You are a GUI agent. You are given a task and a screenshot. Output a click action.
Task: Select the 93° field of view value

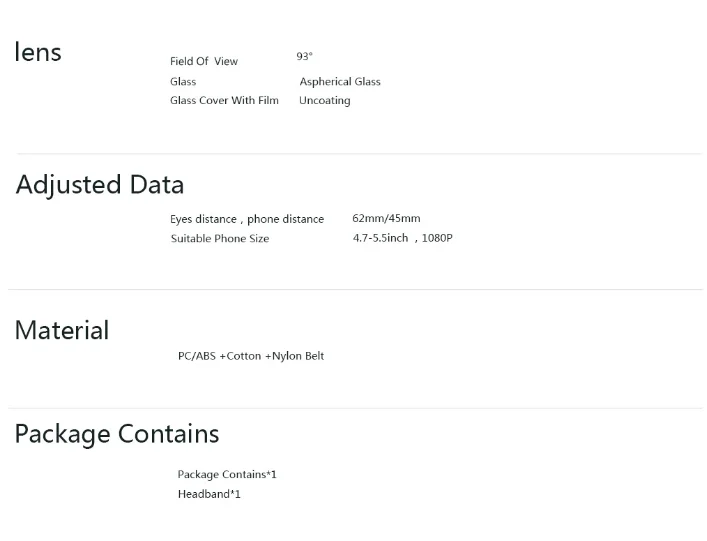click(304, 57)
